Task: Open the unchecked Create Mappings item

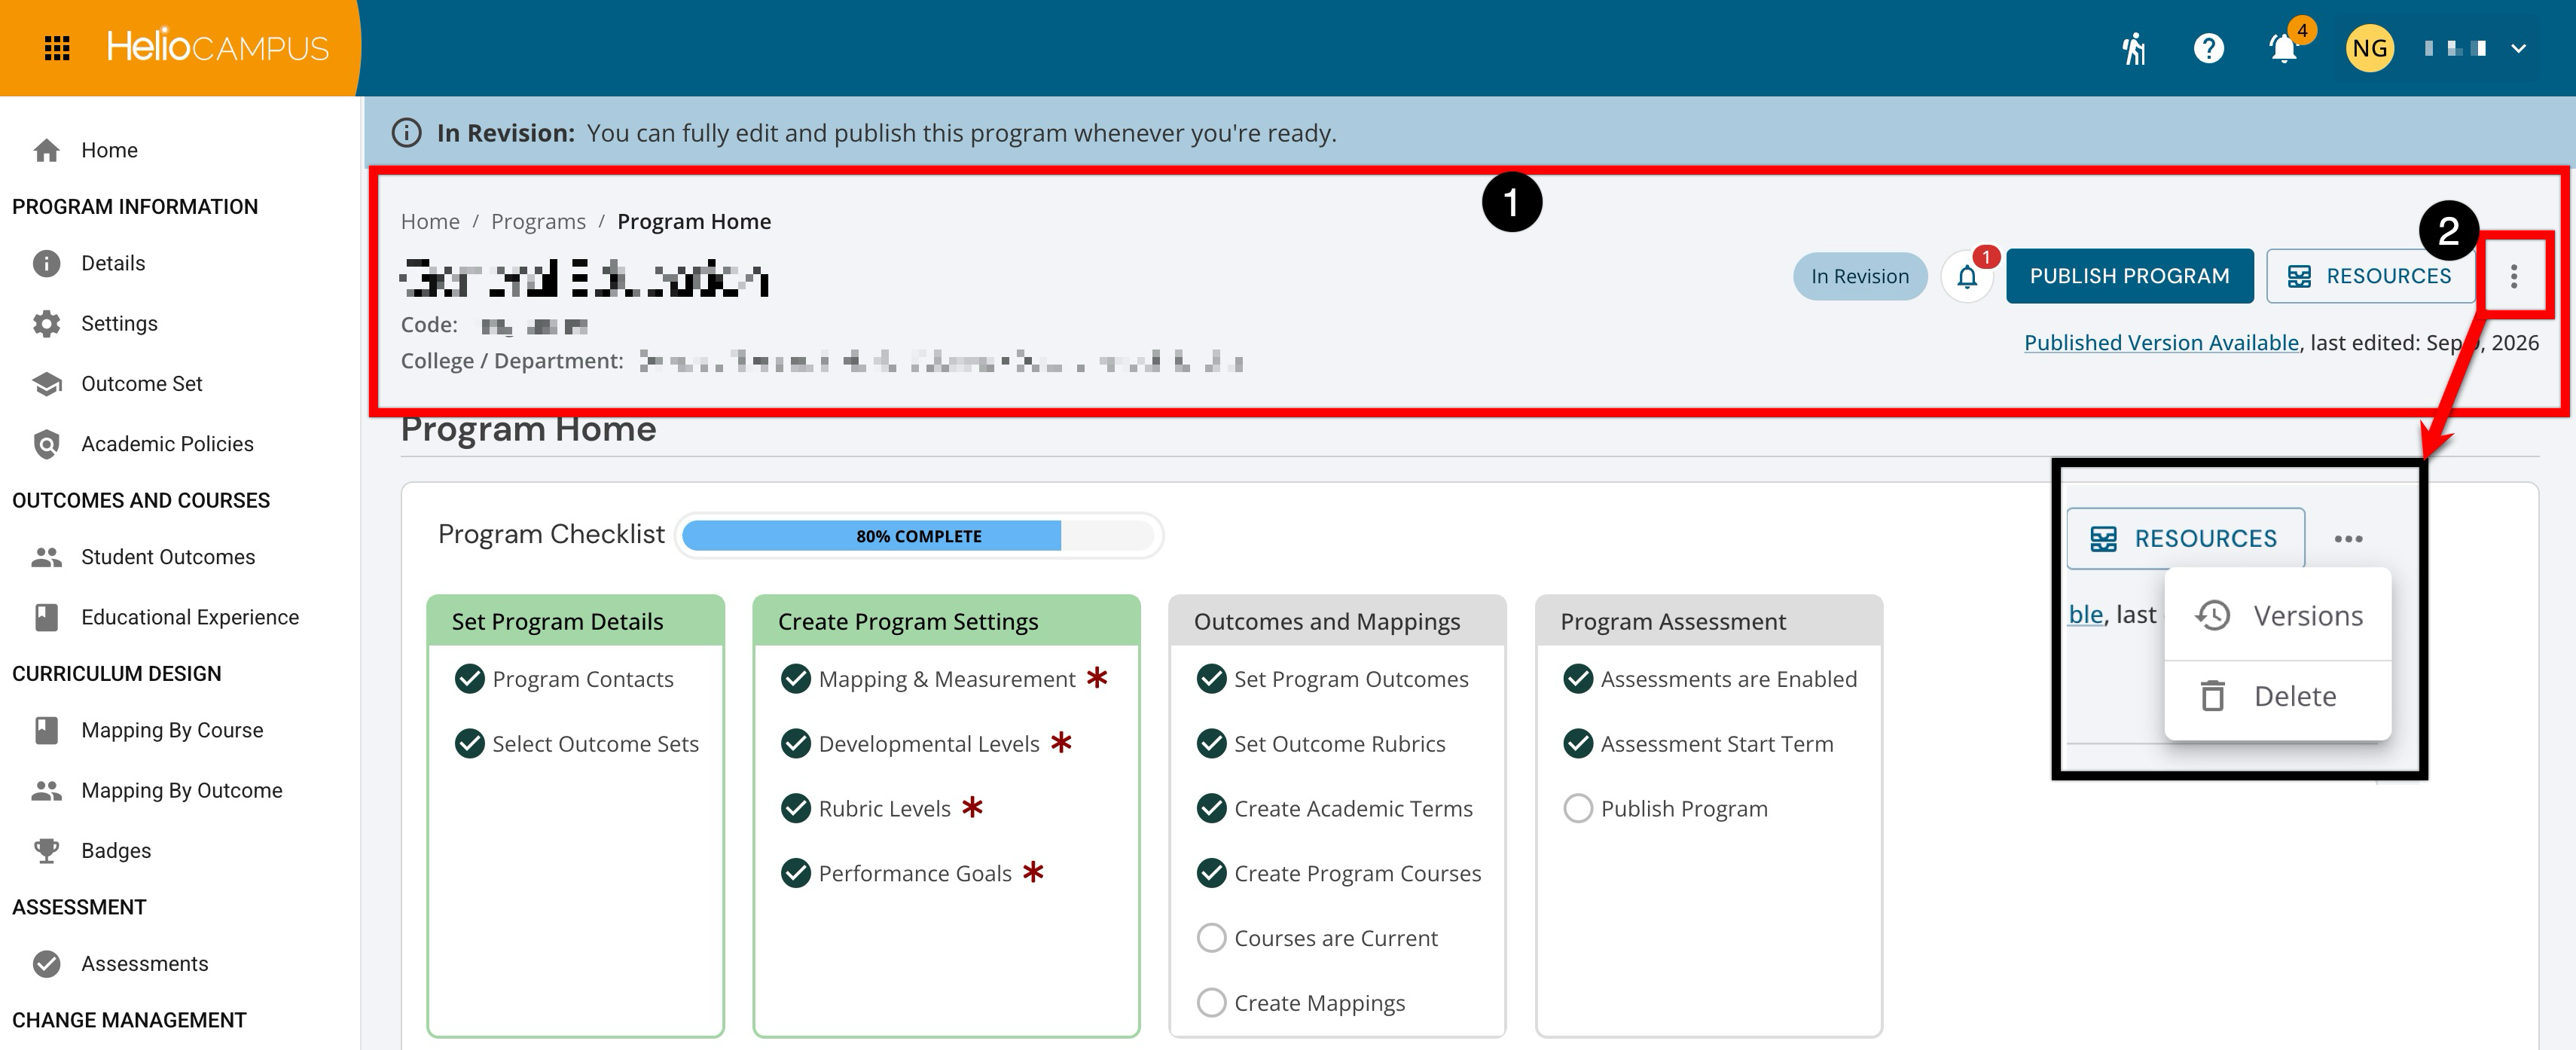Action: pos(1301,1003)
